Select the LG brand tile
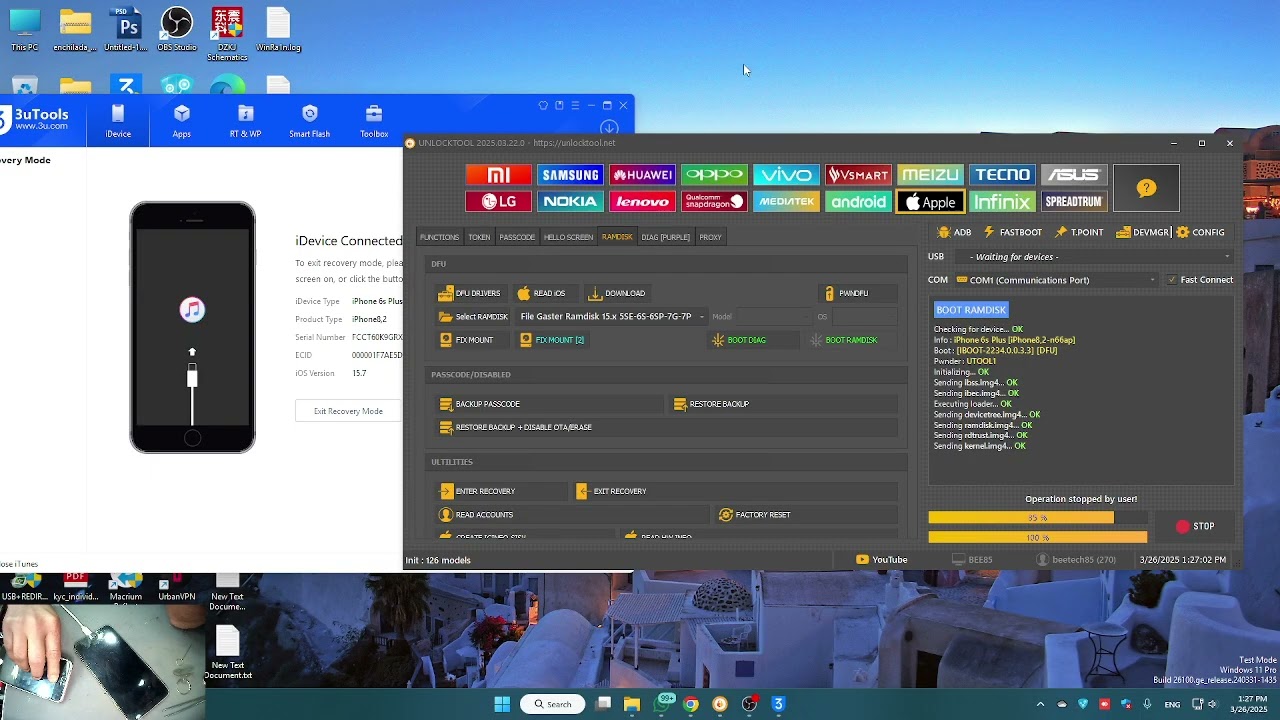1280x720 pixels. coord(498,201)
